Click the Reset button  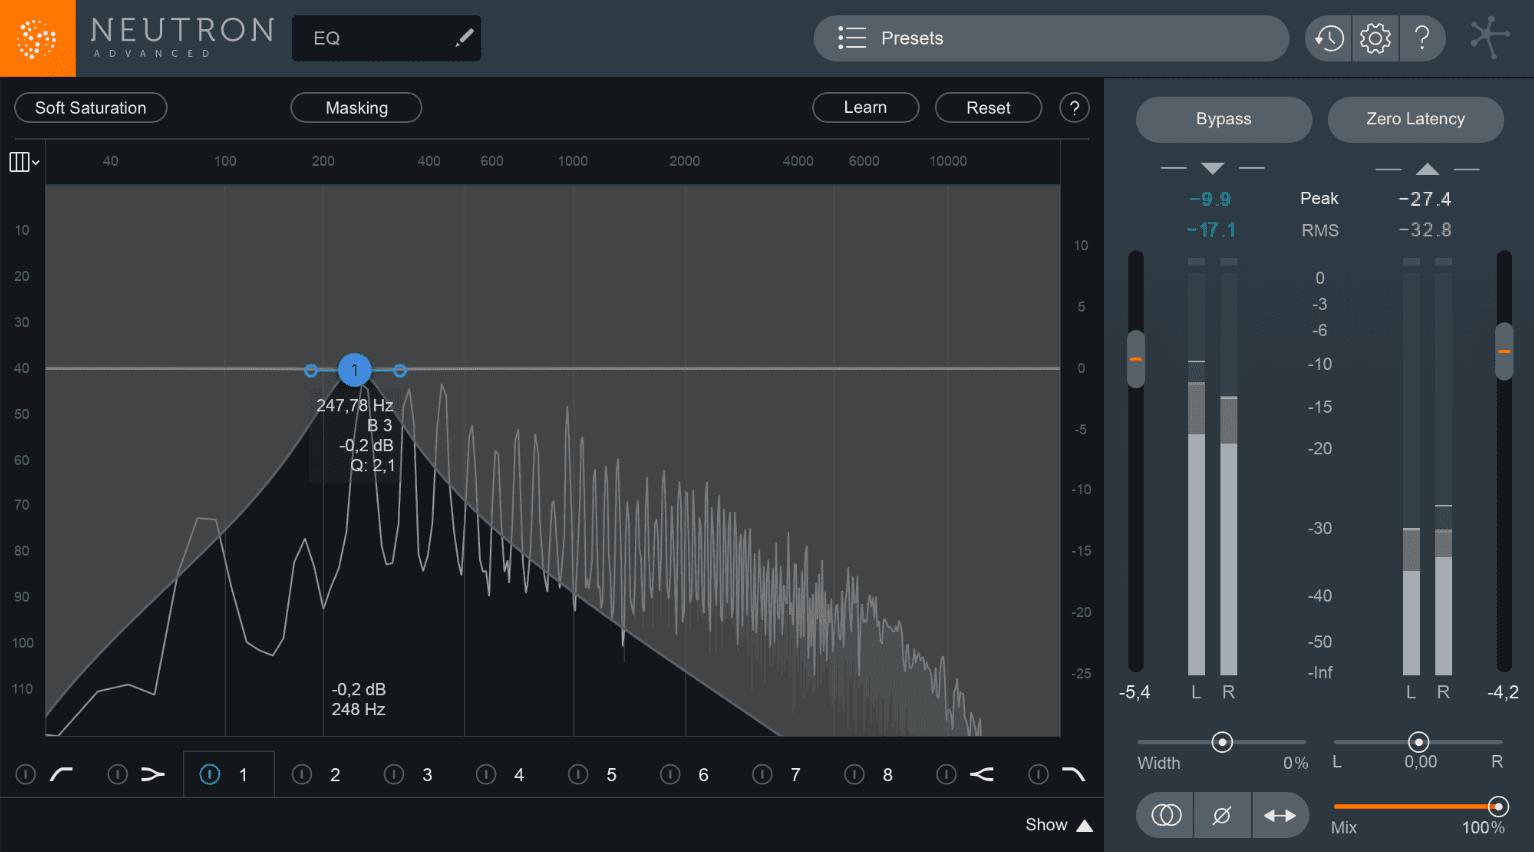pyautogui.click(x=988, y=108)
